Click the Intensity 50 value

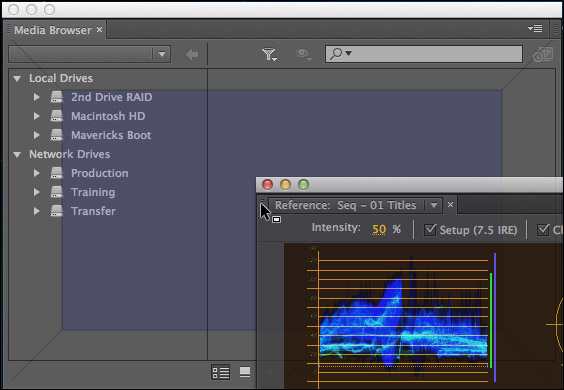379,229
